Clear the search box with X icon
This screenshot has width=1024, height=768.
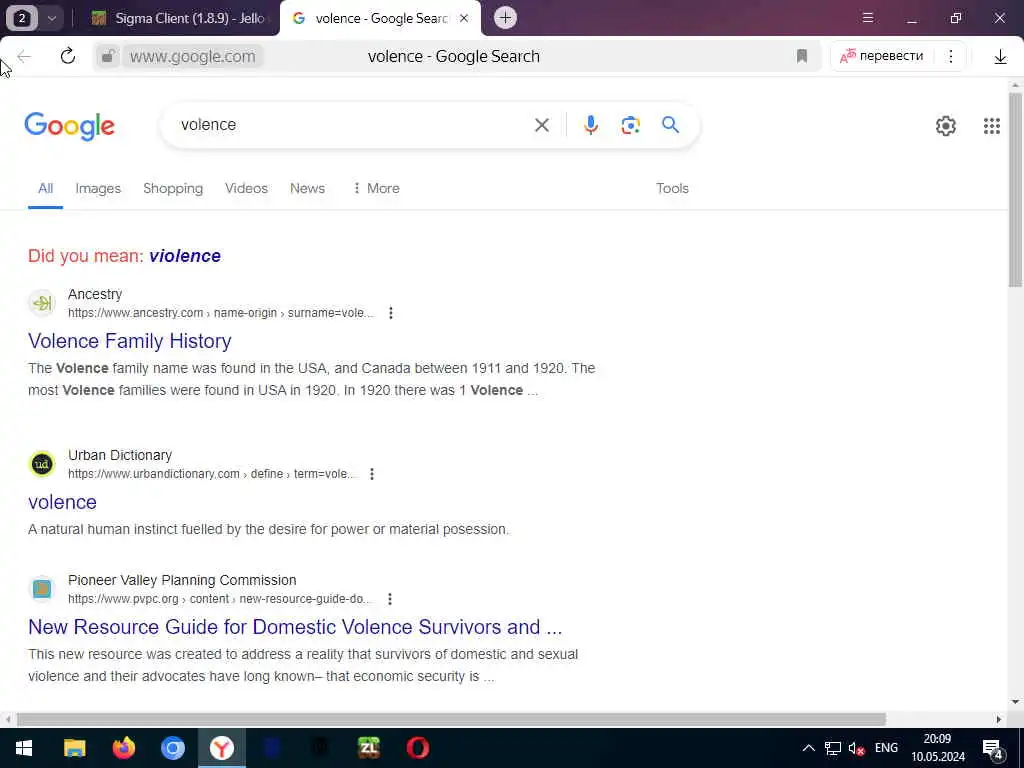click(541, 125)
